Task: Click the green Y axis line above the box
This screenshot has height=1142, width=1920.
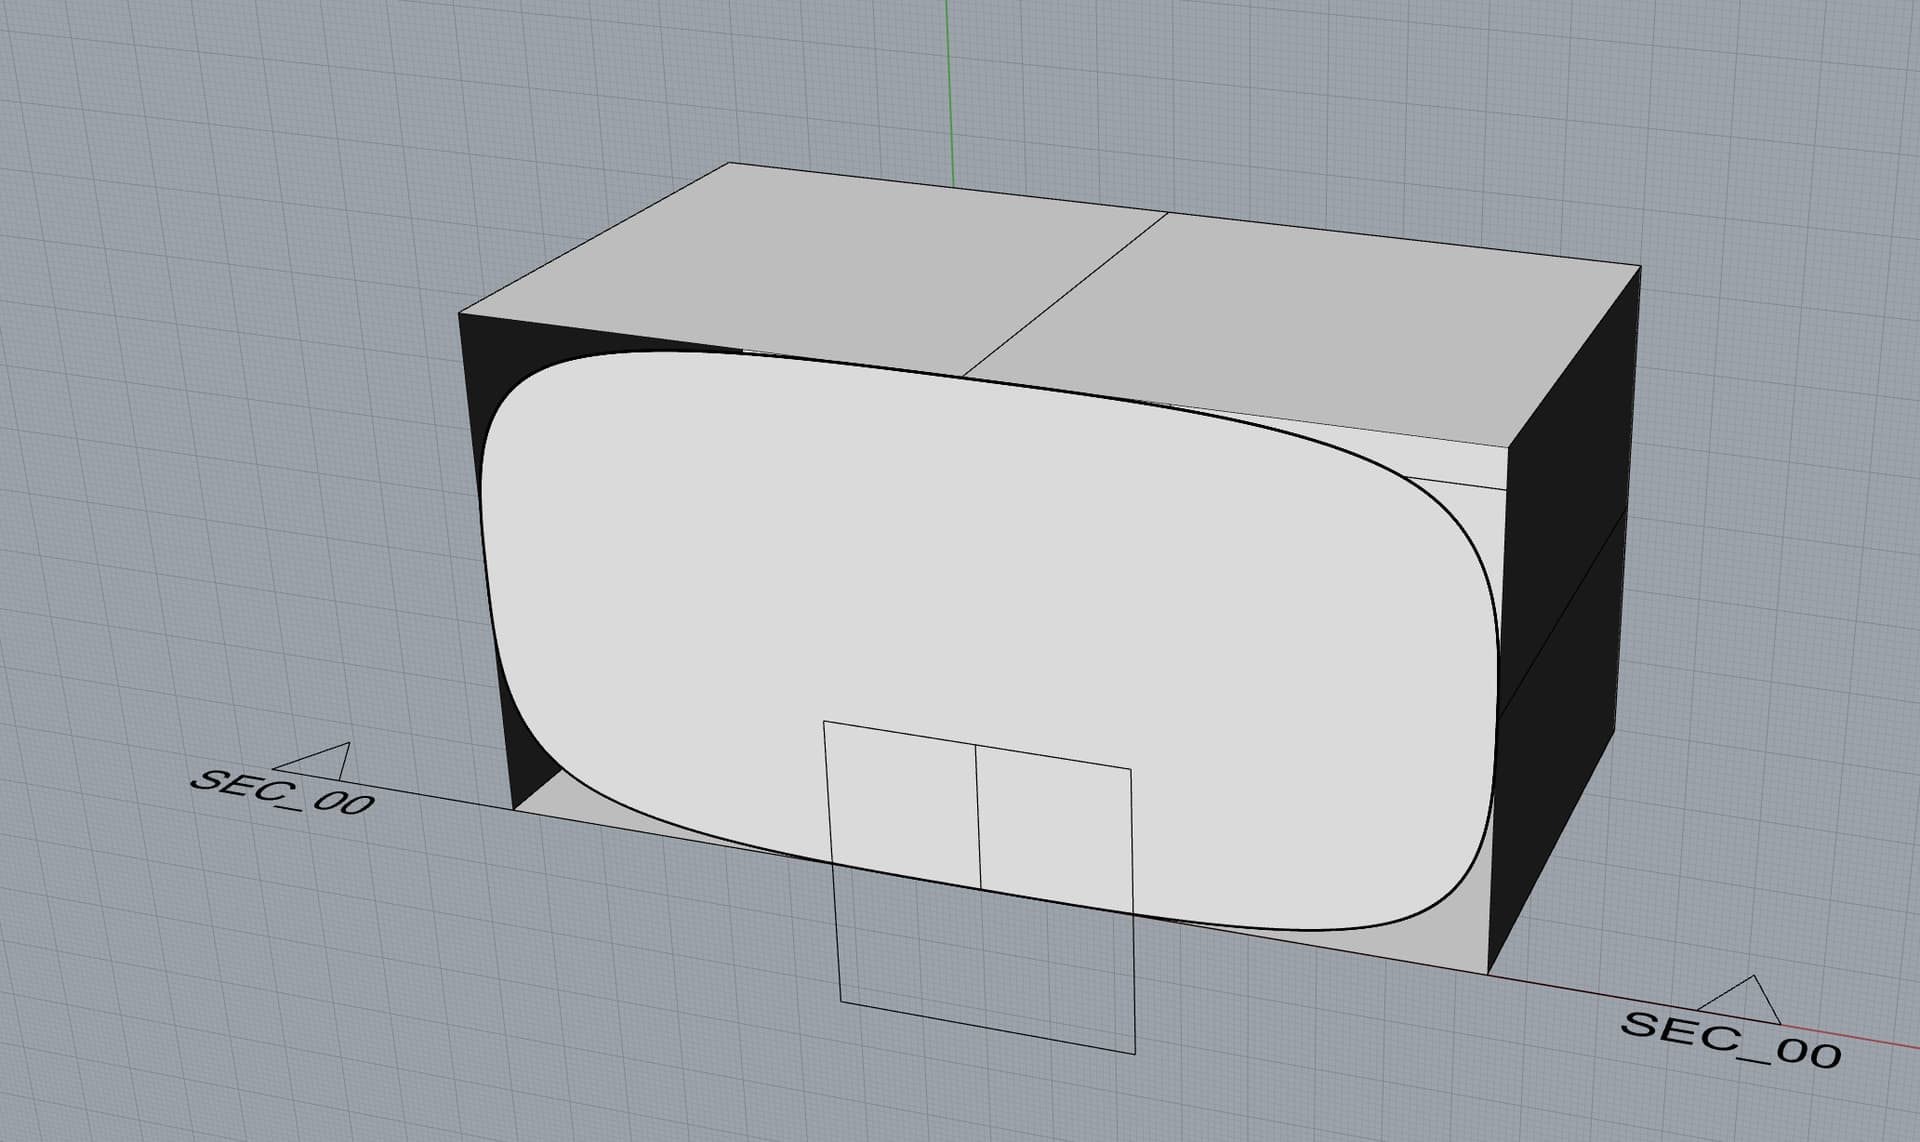Action: 950,90
